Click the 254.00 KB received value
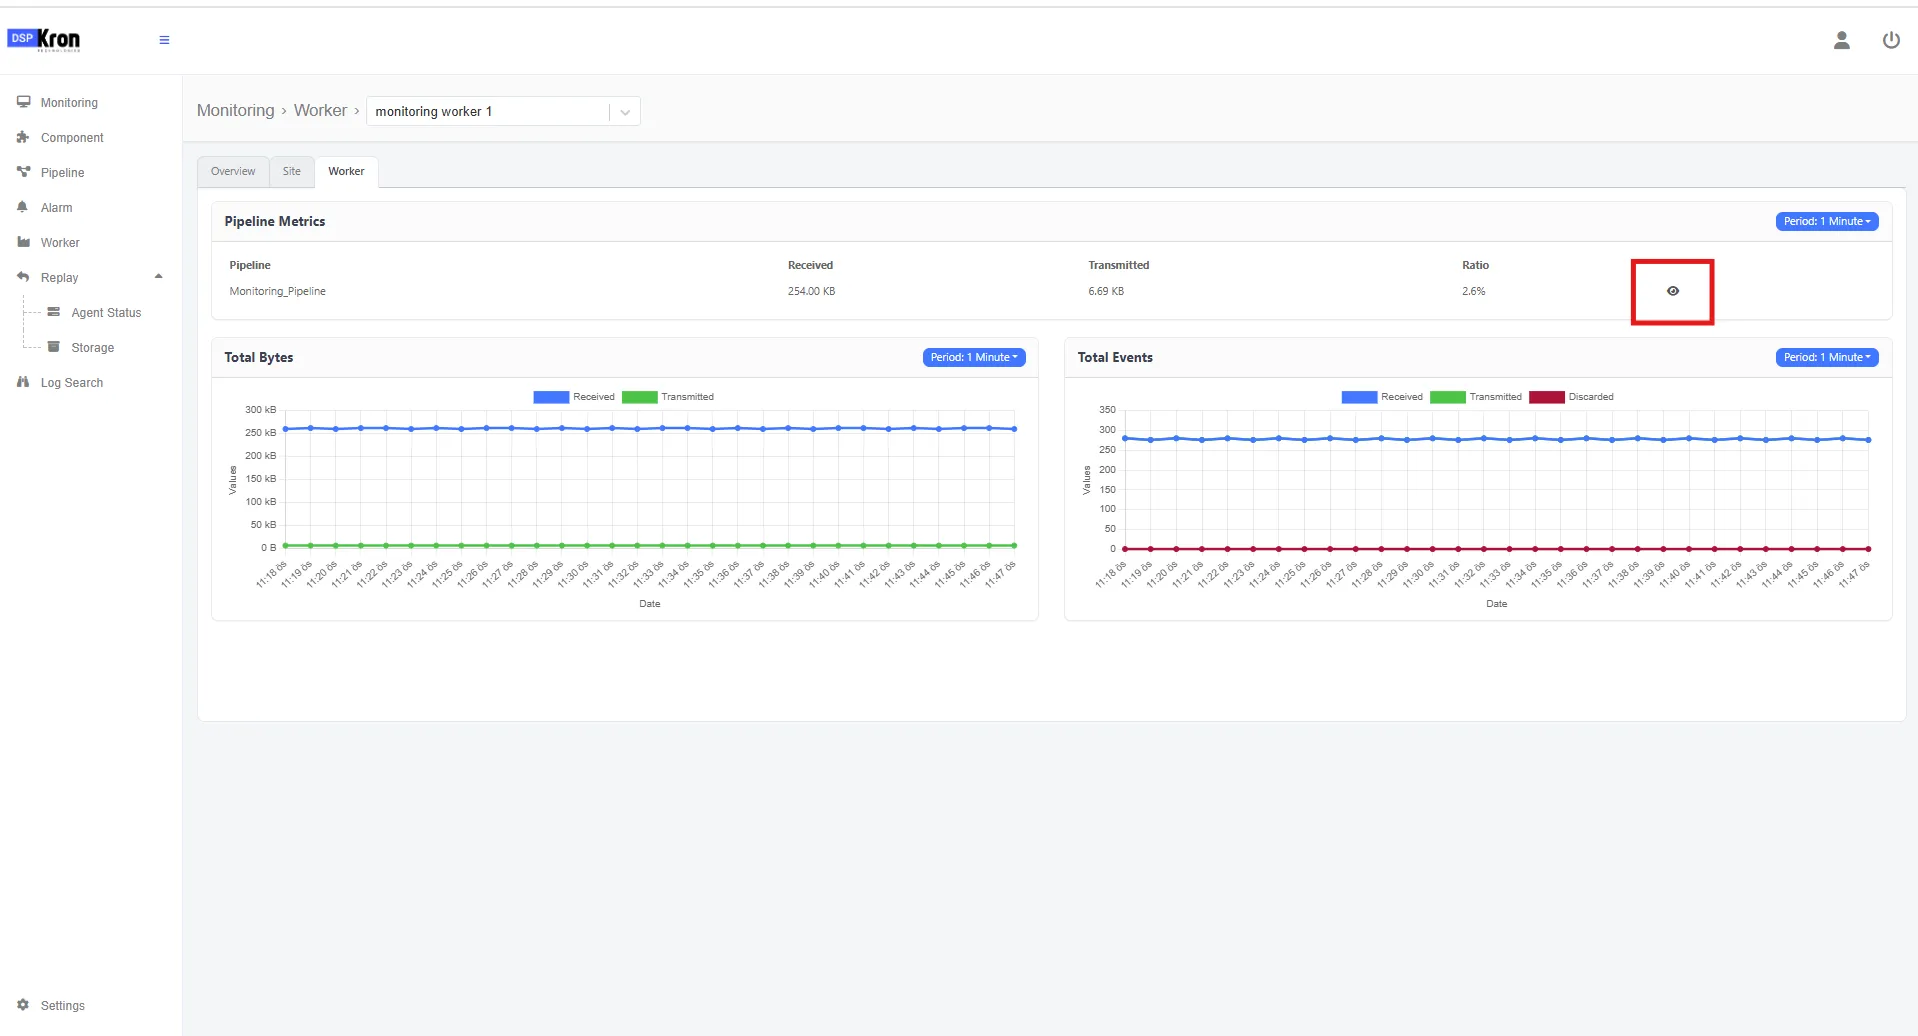Viewport: 1918px width, 1036px height. coord(811,291)
